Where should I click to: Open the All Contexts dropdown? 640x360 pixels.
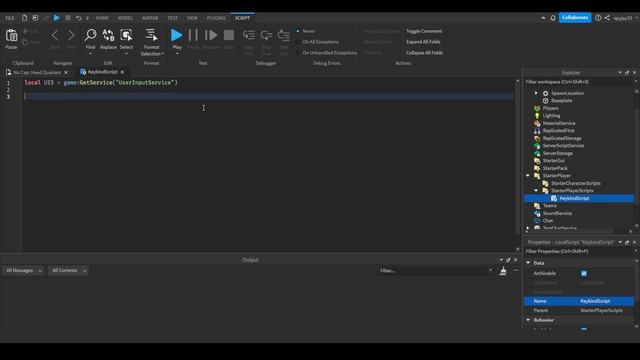[68, 271]
